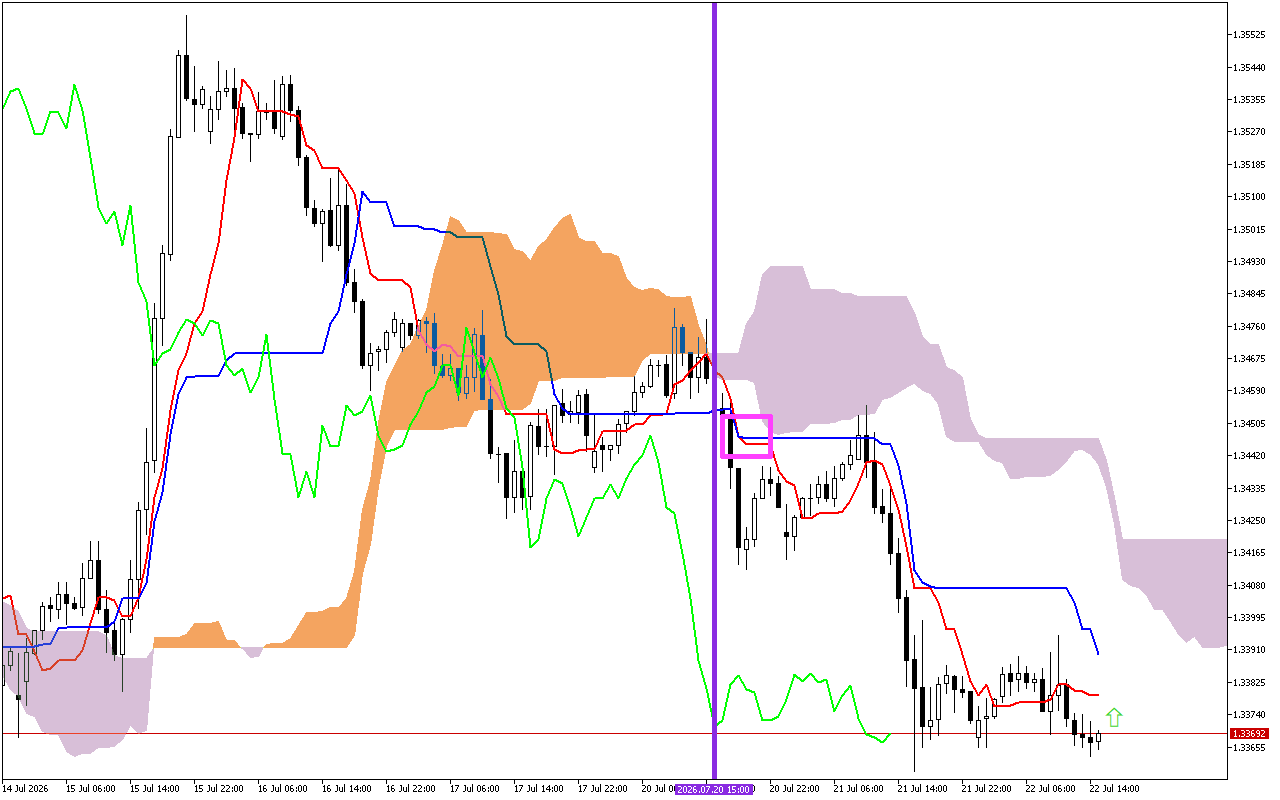Click the 1.34930 price axis label
The image size is (1280, 800).
[x=1250, y=261]
